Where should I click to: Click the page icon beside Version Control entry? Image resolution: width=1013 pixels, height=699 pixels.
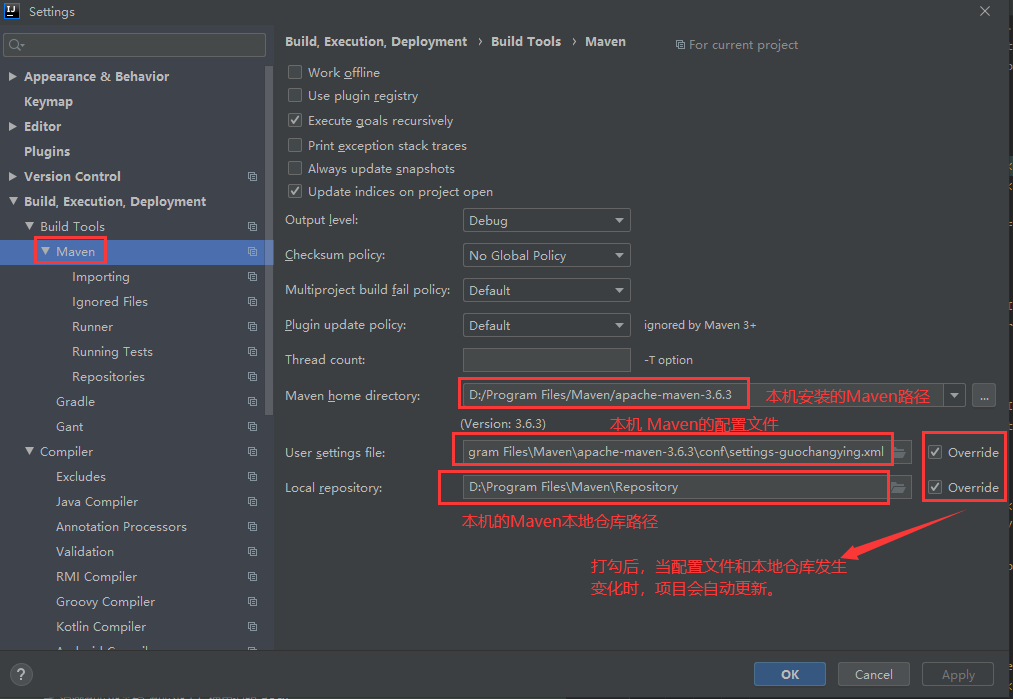[253, 176]
